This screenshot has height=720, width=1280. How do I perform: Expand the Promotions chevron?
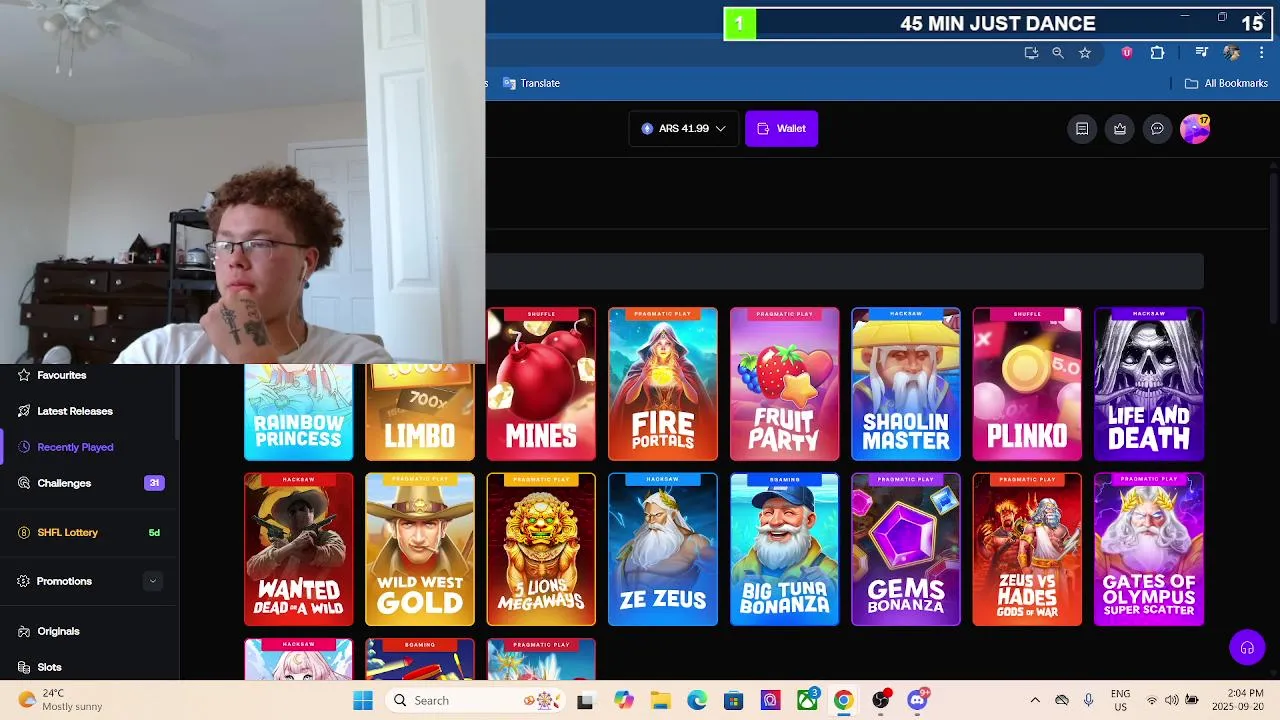[153, 581]
